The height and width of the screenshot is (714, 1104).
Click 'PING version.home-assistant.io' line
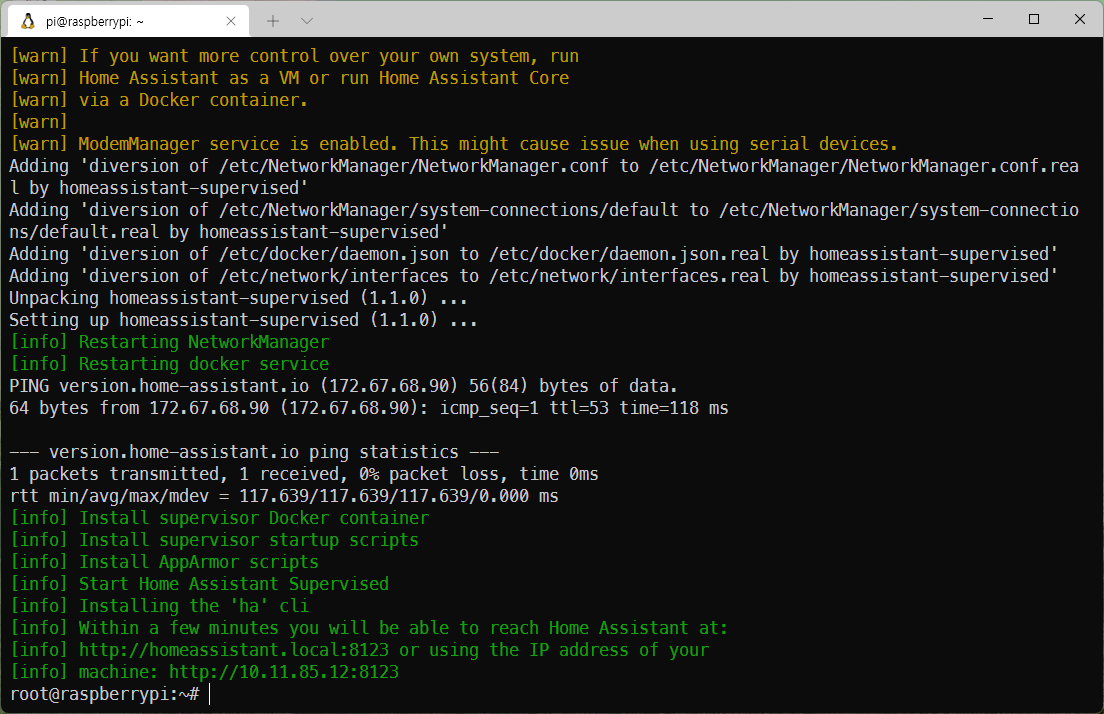coord(343,386)
